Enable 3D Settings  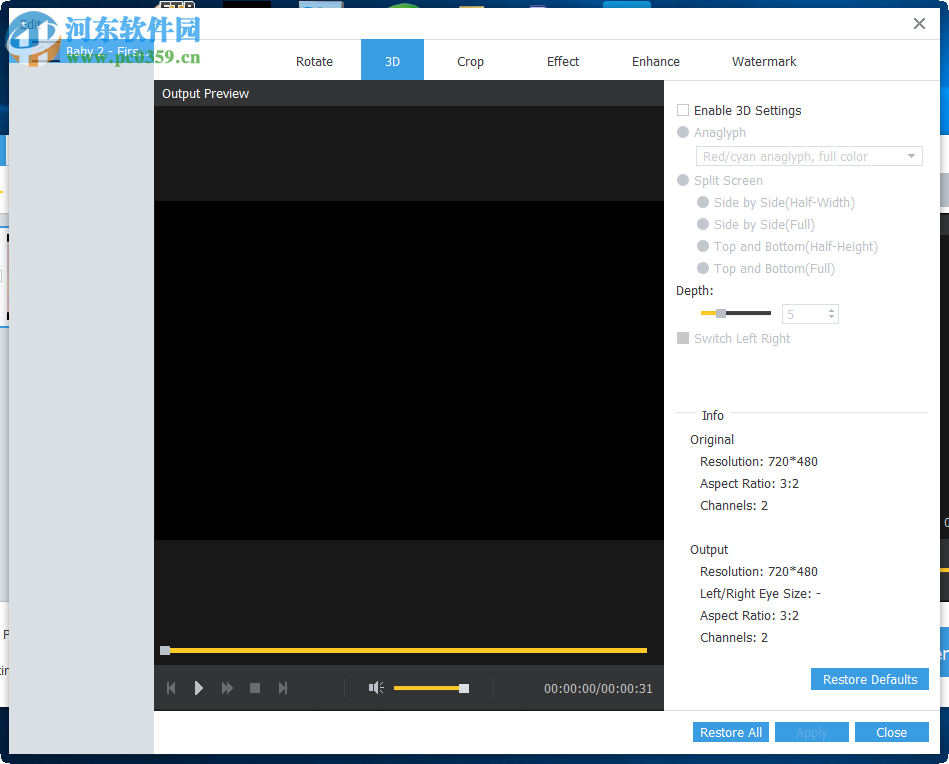tap(684, 110)
